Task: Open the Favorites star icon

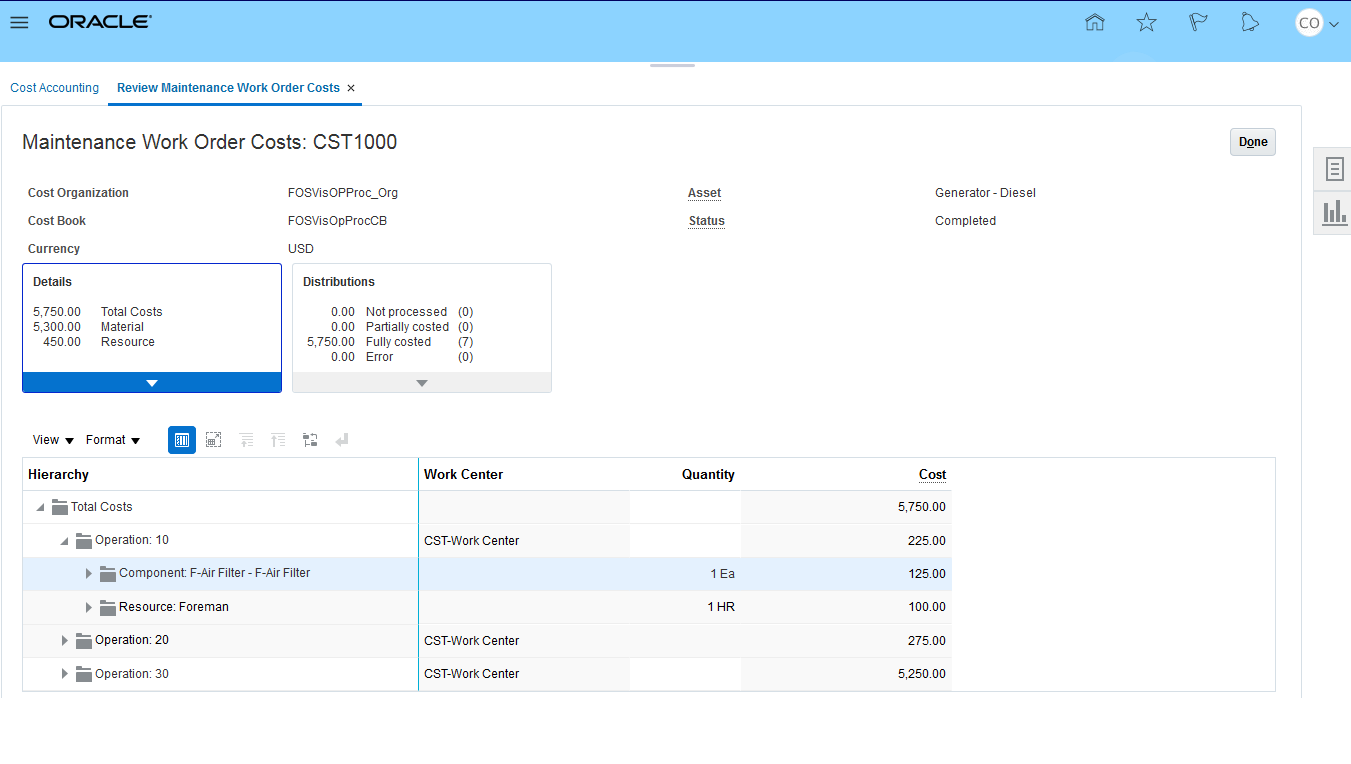Action: coord(1147,22)
